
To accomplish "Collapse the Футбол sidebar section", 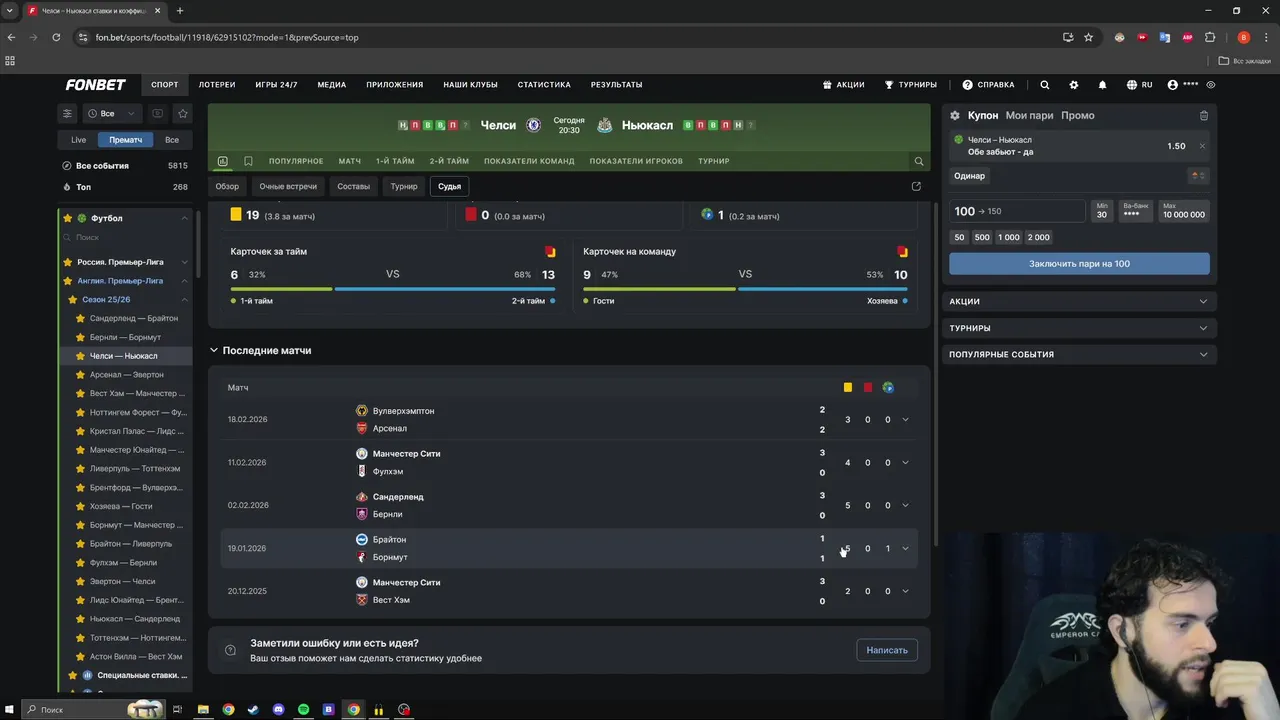I will (x=185, y=218).
